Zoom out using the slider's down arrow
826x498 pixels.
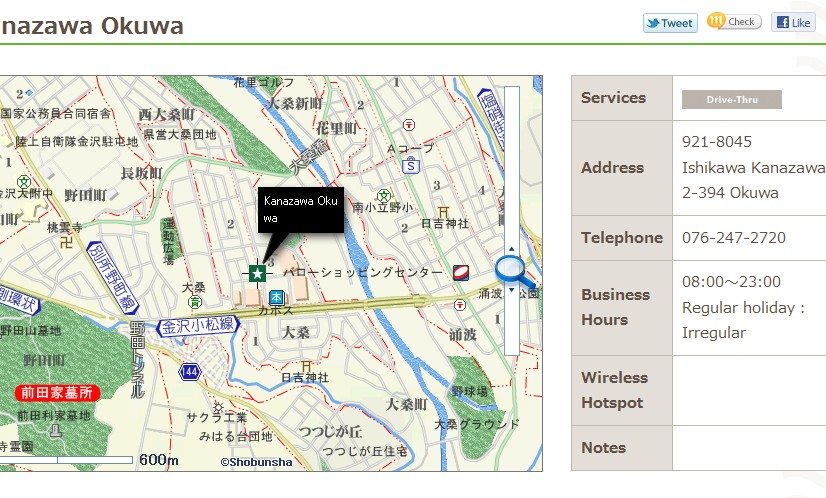click(512, 290)
